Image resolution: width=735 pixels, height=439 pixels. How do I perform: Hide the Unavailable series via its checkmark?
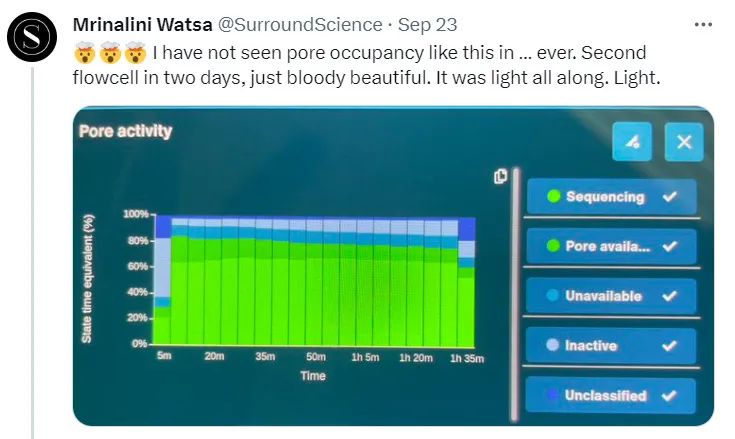(x=670, y=296)
